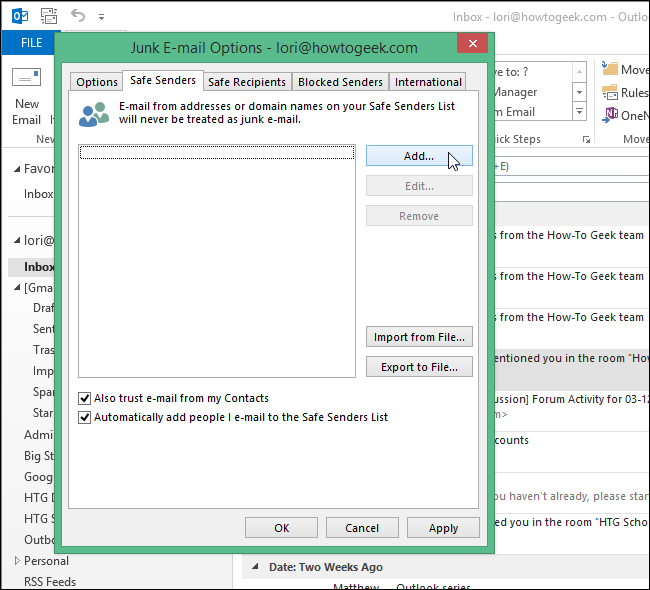Click the Cancel button
Viewport: 650px width, 590px height.
coord(362,527)
